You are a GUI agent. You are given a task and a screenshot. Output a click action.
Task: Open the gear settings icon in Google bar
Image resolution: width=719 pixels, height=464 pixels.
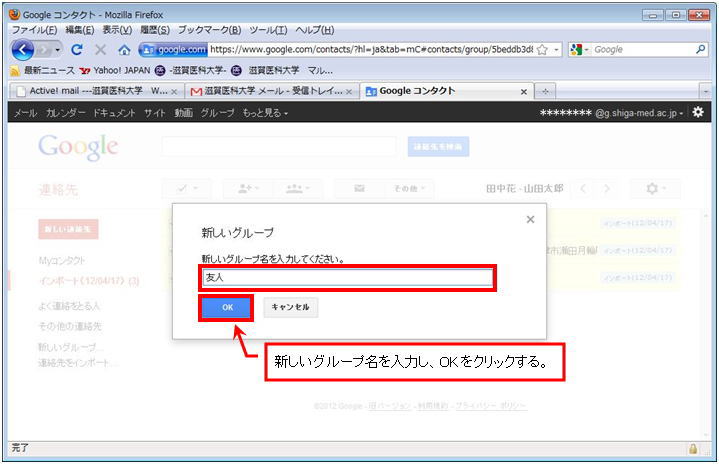tap(698, 112)
